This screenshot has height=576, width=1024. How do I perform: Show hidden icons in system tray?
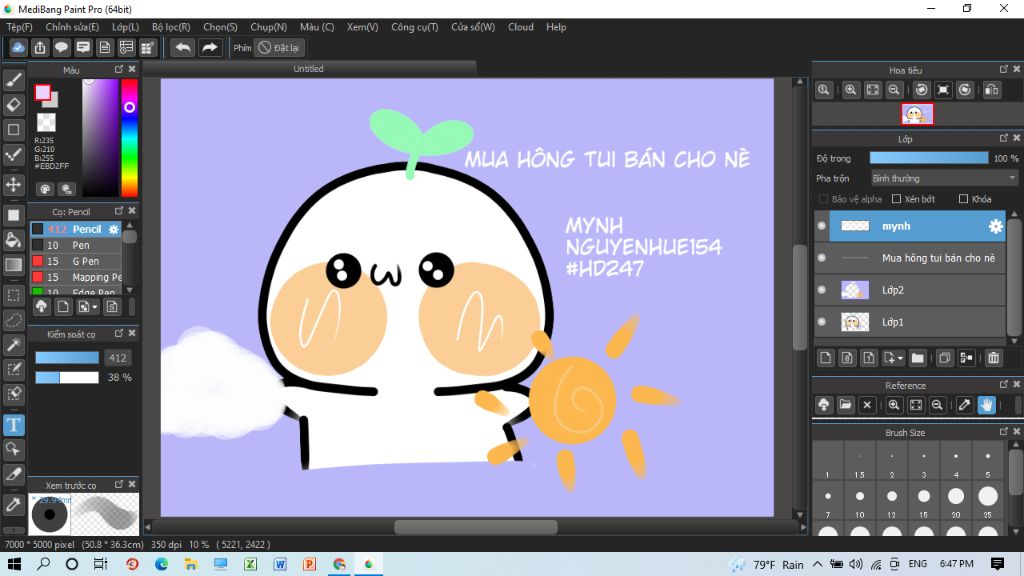tap(818, 564)
